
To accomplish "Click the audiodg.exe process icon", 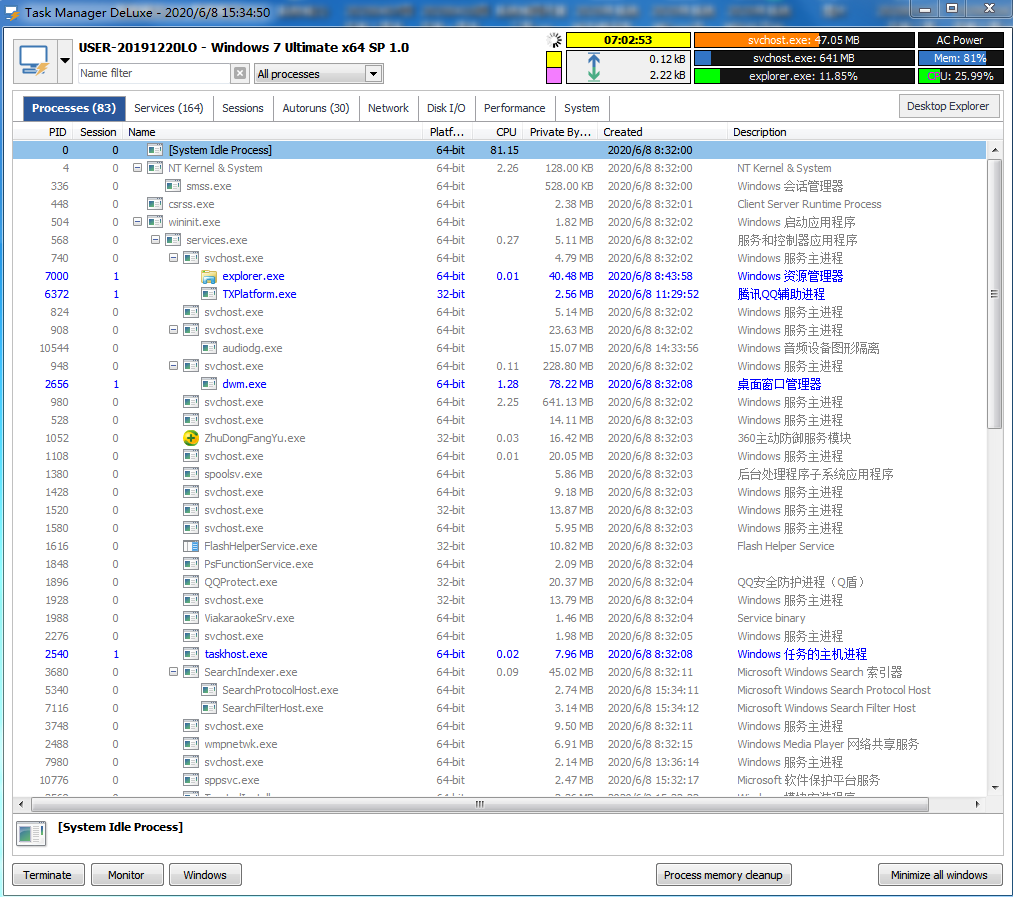I will (x=209, y=348).
